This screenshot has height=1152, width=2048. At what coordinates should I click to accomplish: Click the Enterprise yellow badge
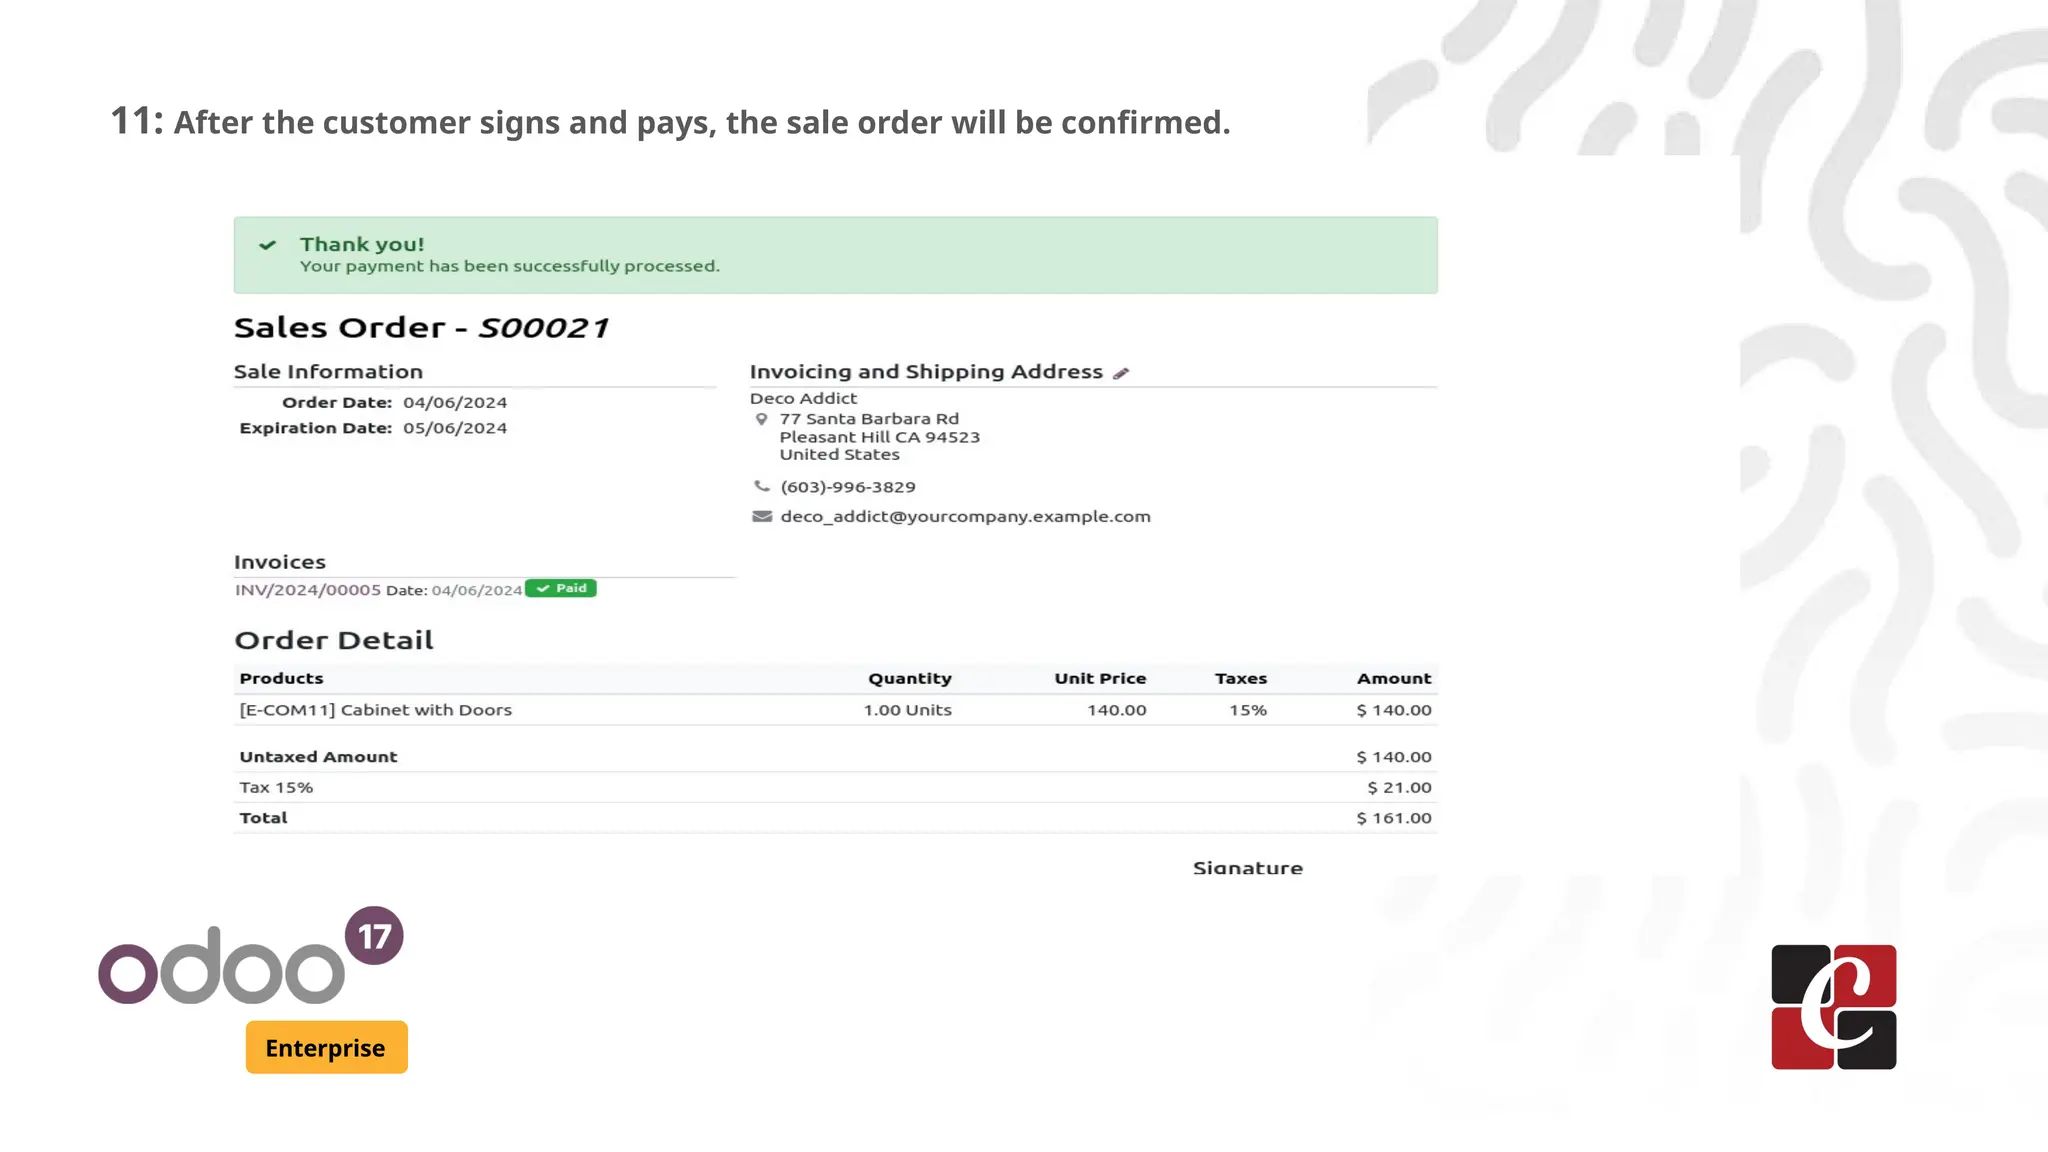coord(326,1047)
